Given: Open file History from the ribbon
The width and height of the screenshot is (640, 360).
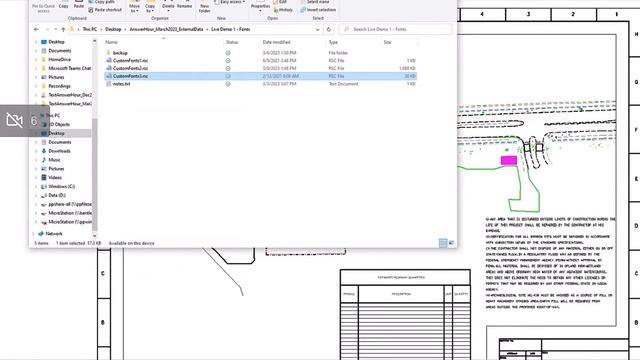Looking at the screenshot, I should [282, 9].
